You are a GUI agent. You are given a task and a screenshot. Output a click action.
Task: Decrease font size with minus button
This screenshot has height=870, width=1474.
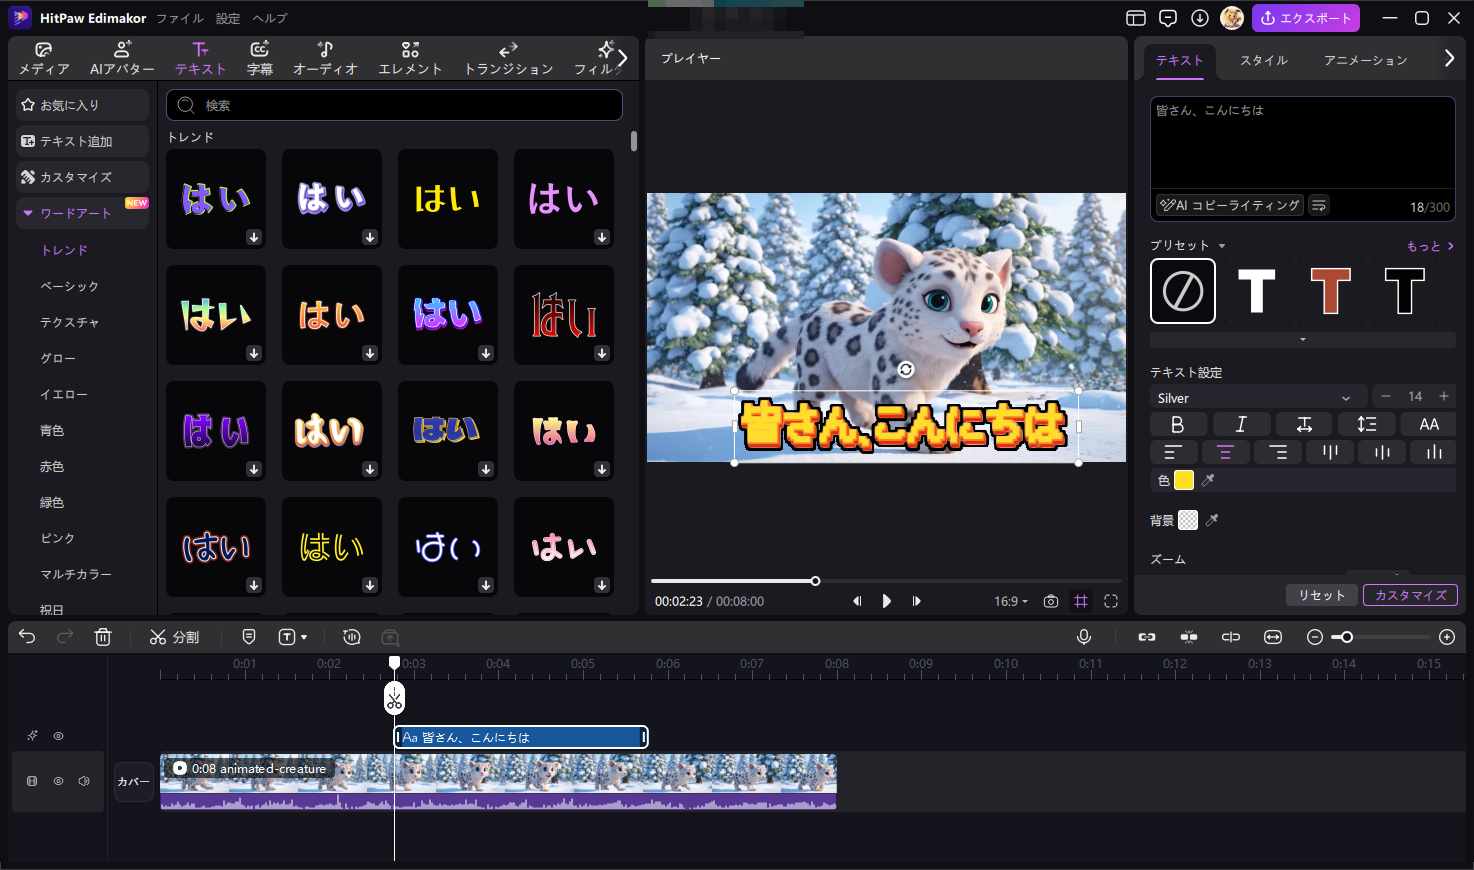pyautogui.click(x=1385, y=397)
